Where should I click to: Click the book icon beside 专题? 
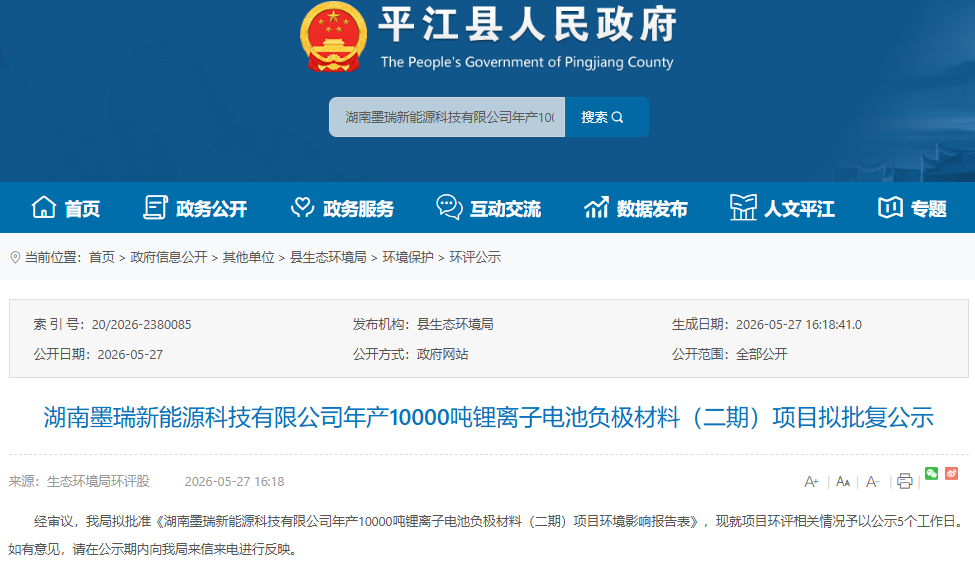(890, 207)
